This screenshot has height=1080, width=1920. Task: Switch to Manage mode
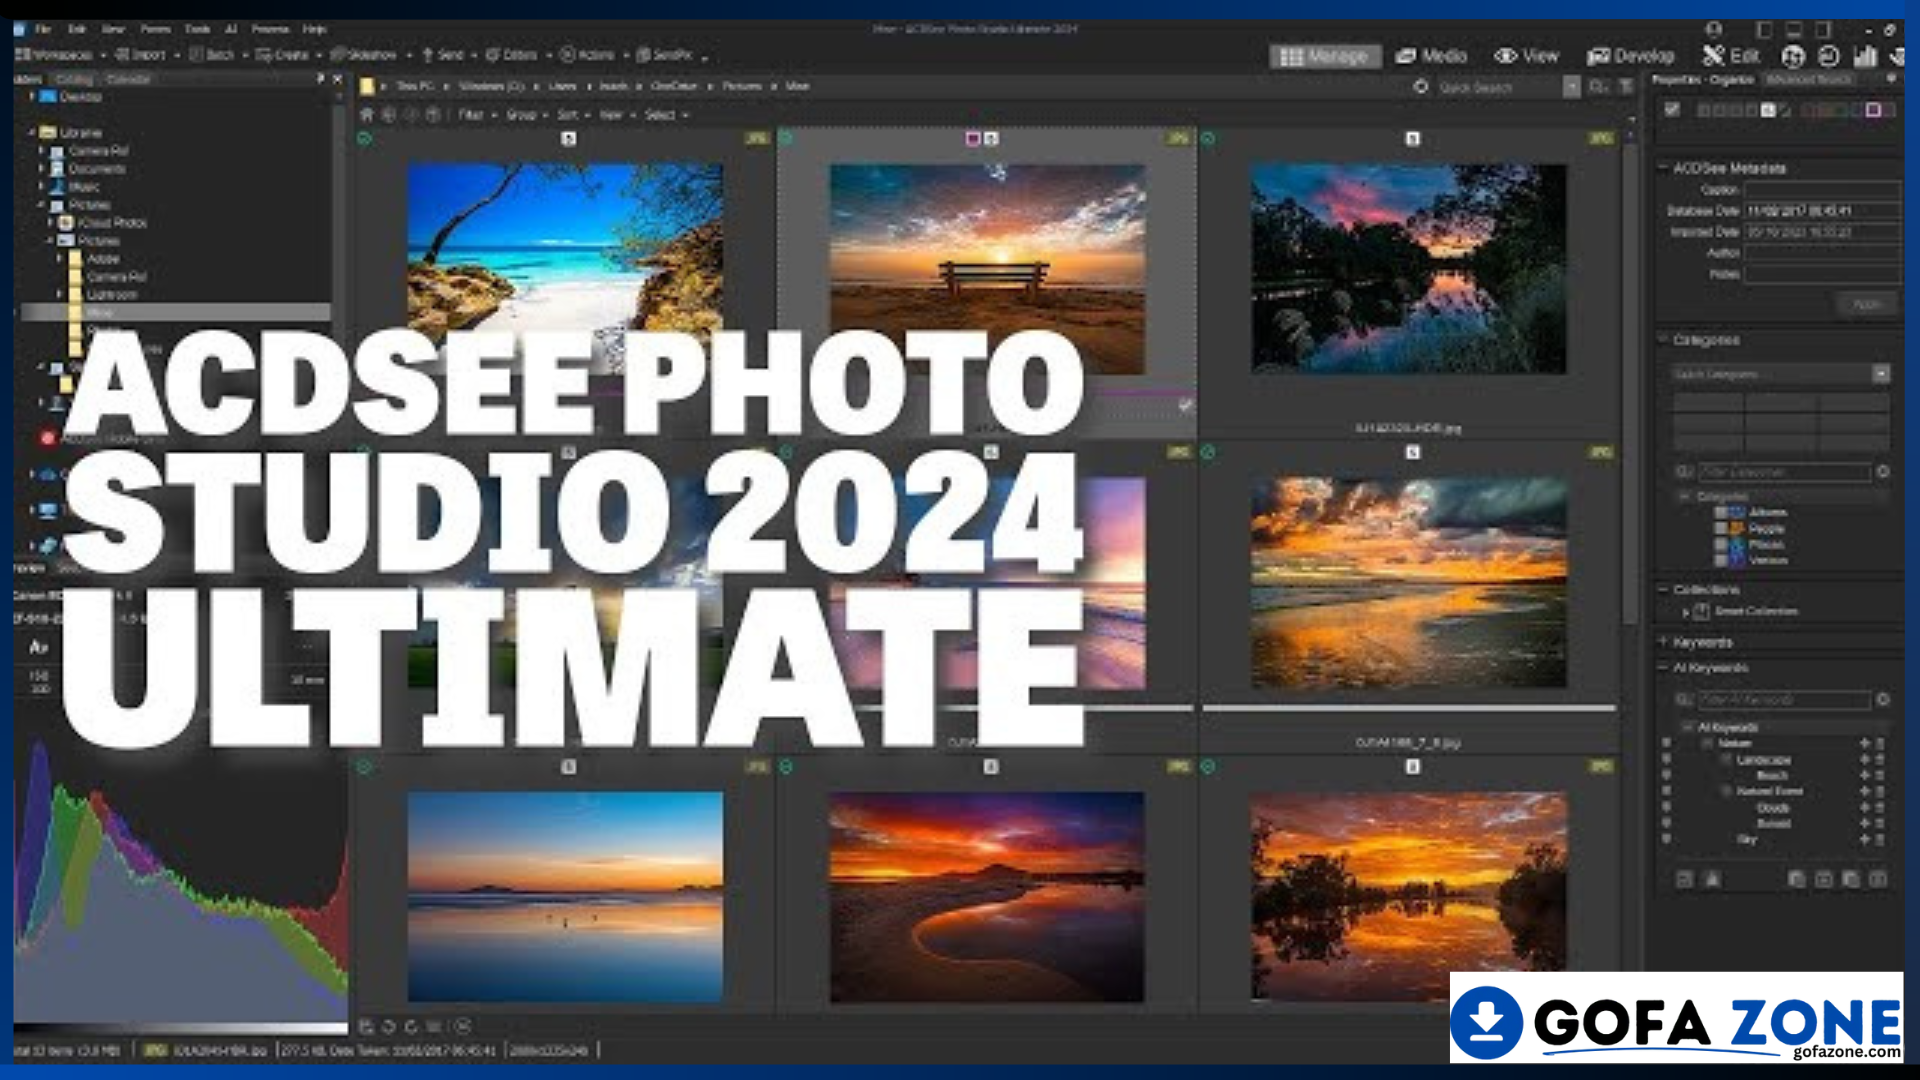[1325, 56]
